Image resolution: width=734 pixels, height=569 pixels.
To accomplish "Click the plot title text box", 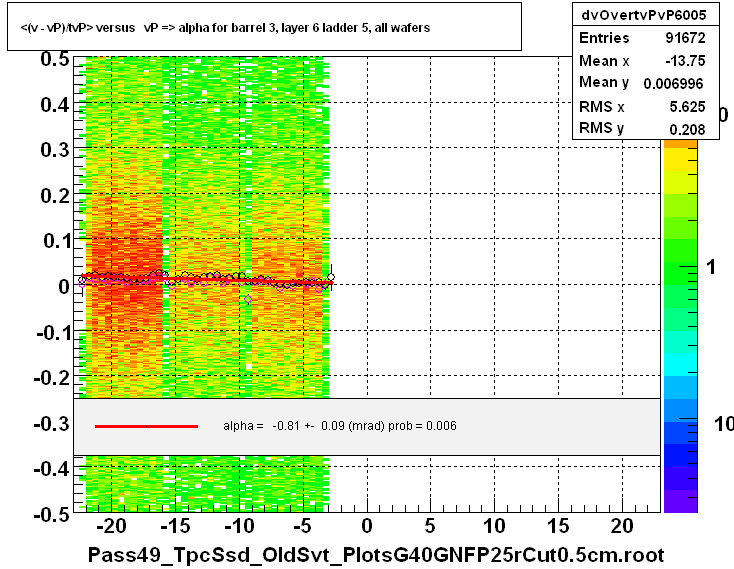I will coord(264,27).
